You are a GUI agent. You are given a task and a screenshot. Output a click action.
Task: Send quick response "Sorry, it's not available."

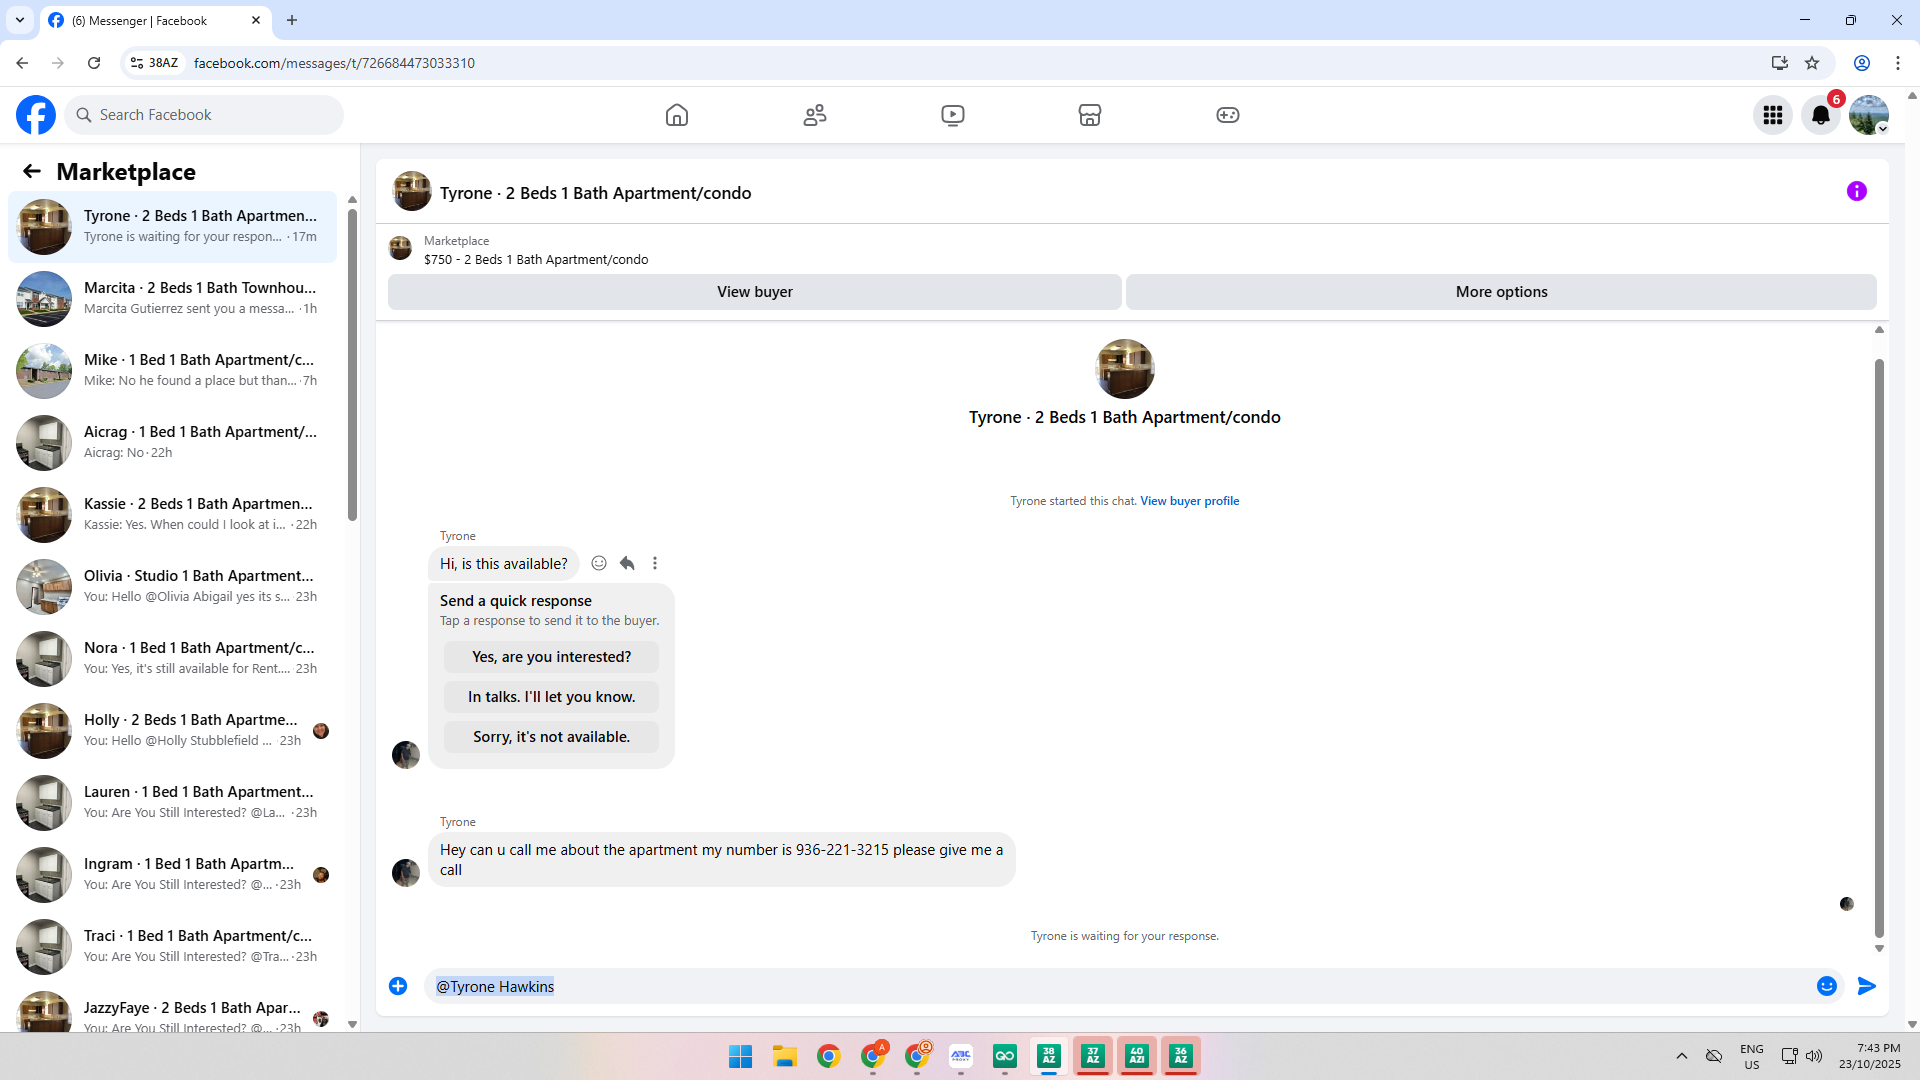(x=551, y=737)
